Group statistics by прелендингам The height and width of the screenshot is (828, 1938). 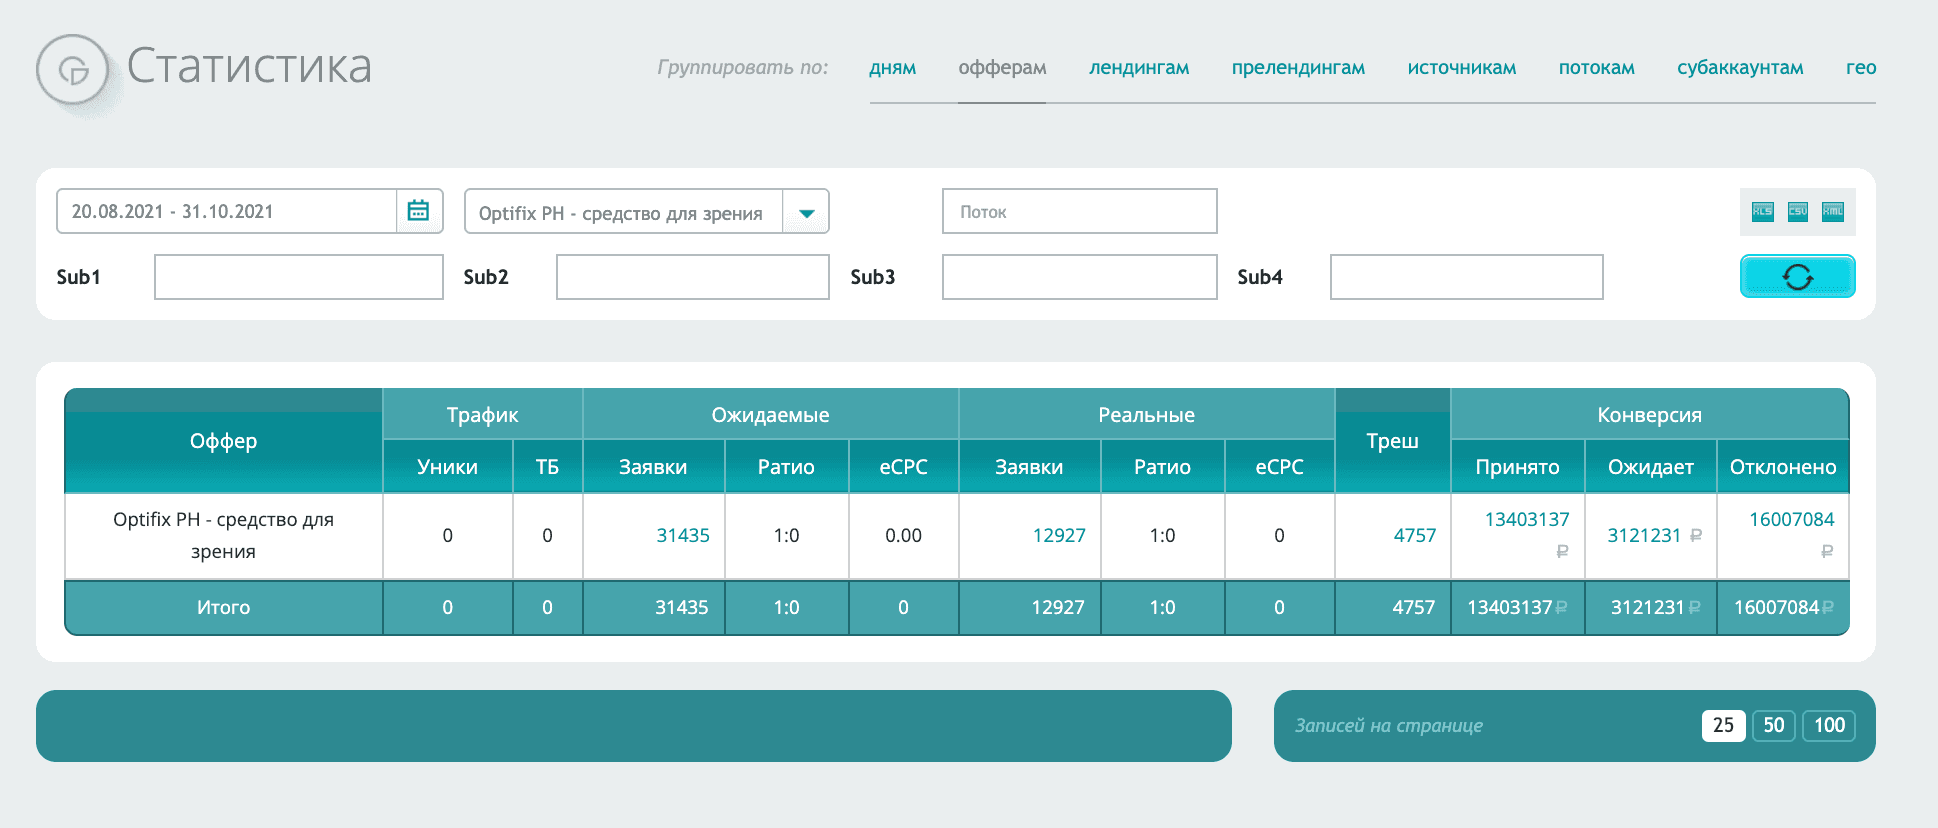click(x=1298, y=68)
